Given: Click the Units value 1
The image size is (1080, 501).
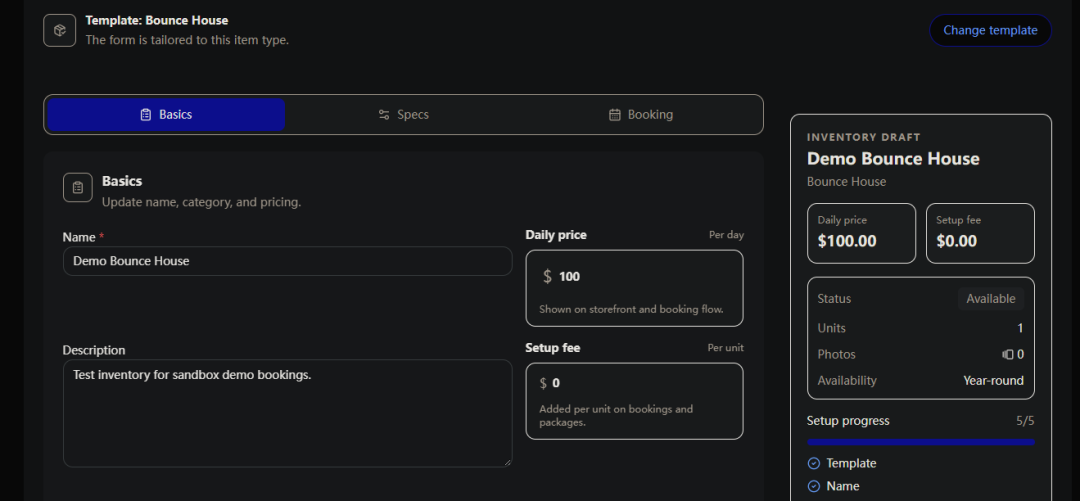Looking at the screenshot, I should coord(1020,328).
